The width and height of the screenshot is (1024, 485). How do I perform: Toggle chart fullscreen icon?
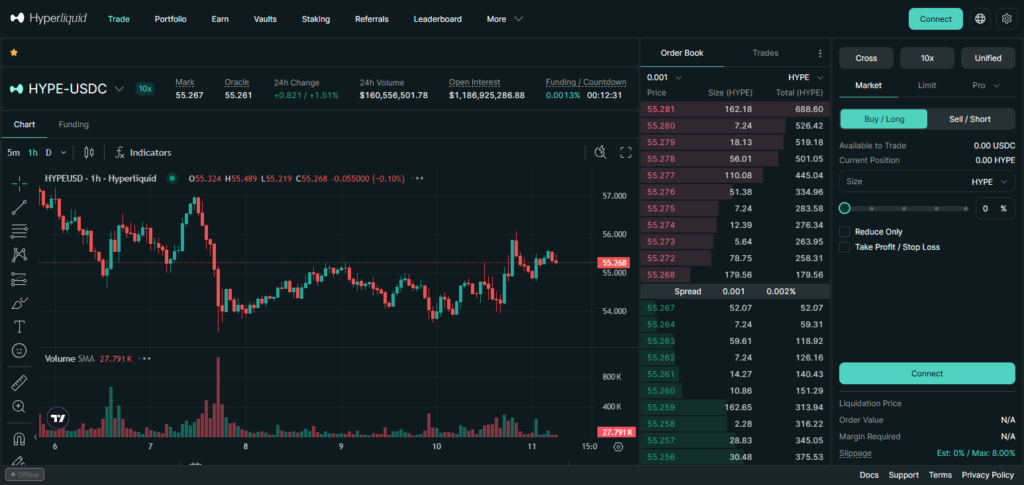point(626,152)
